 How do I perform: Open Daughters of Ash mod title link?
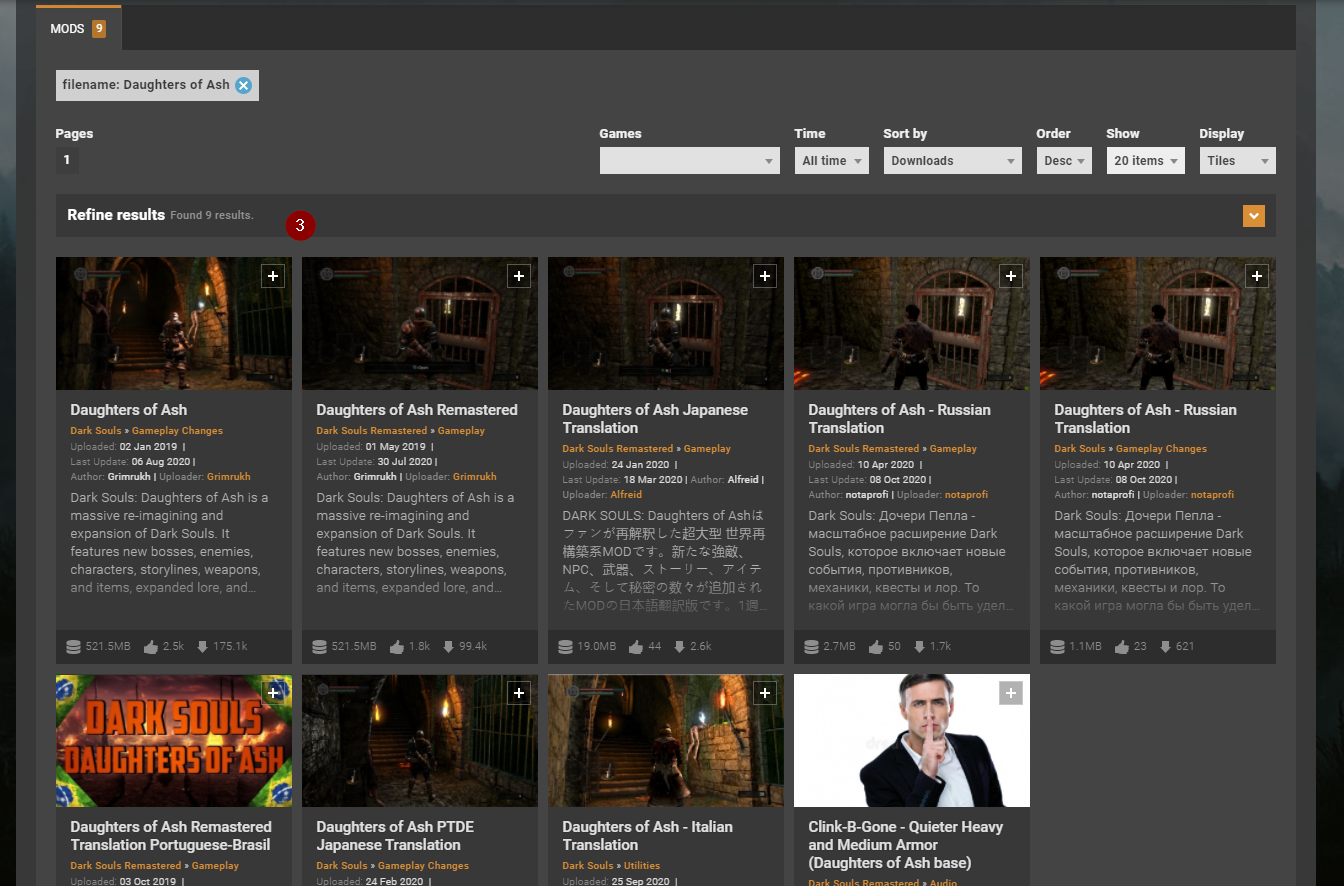point(128,410)
